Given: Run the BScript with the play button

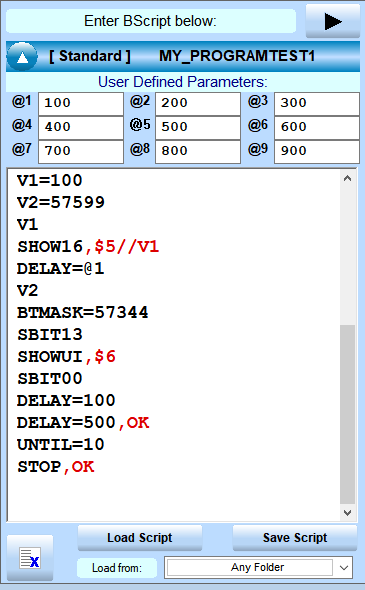Looking at the screenshot, I should coord(333,21).
